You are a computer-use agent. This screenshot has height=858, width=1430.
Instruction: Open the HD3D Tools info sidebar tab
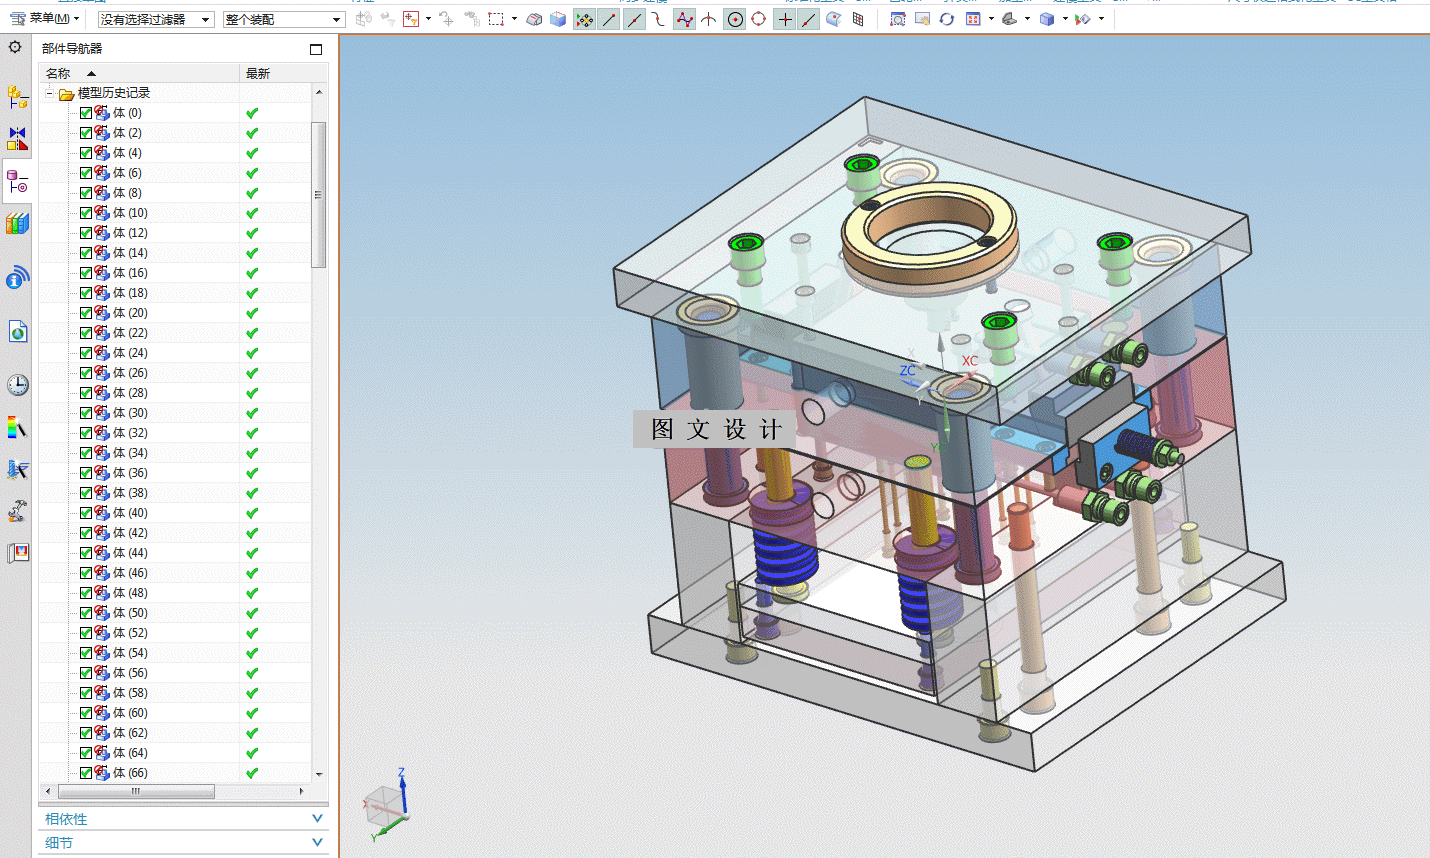click(x=17, y=278)
